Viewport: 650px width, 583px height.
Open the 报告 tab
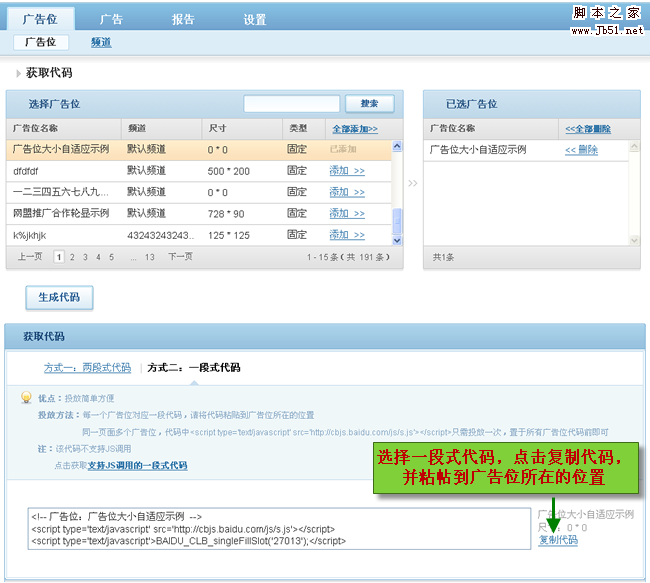coord(183,19)
